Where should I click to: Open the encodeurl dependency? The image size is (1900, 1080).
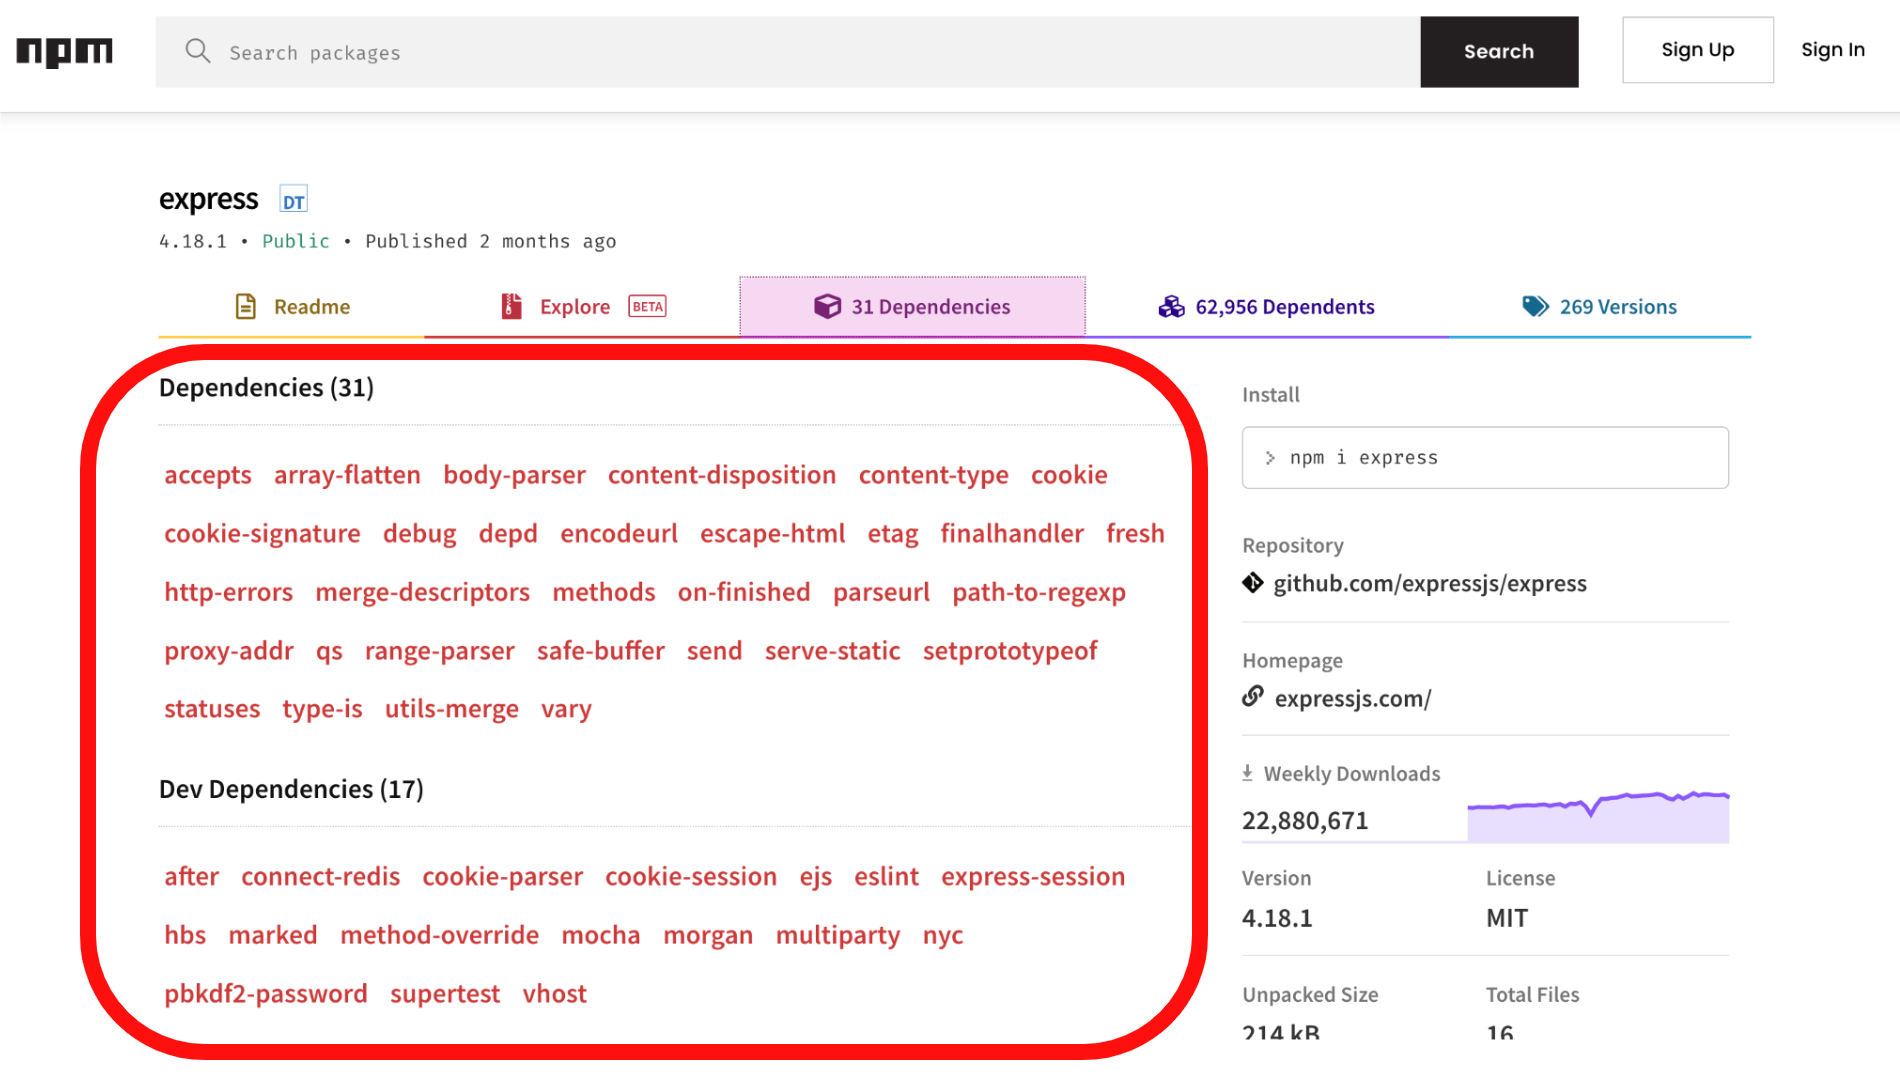(619, 534)
